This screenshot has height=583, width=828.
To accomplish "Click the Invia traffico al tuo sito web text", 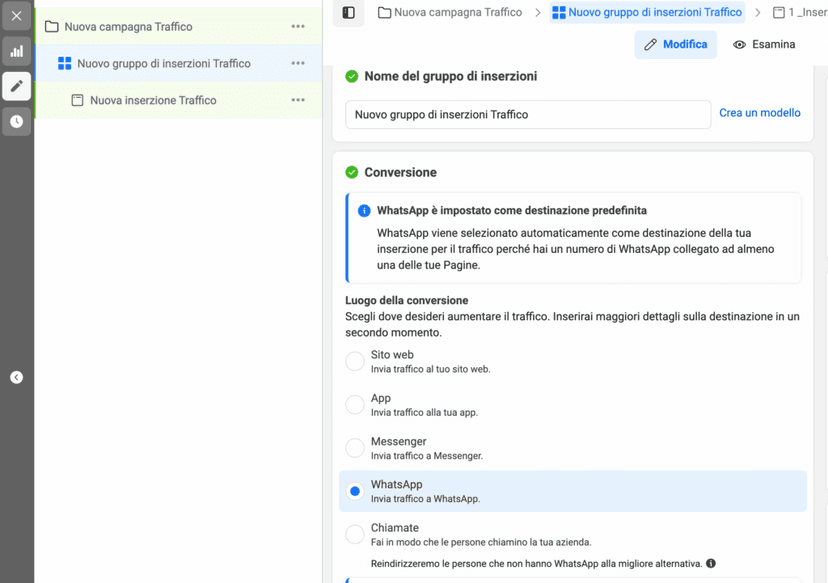I will tap(430, 369).
